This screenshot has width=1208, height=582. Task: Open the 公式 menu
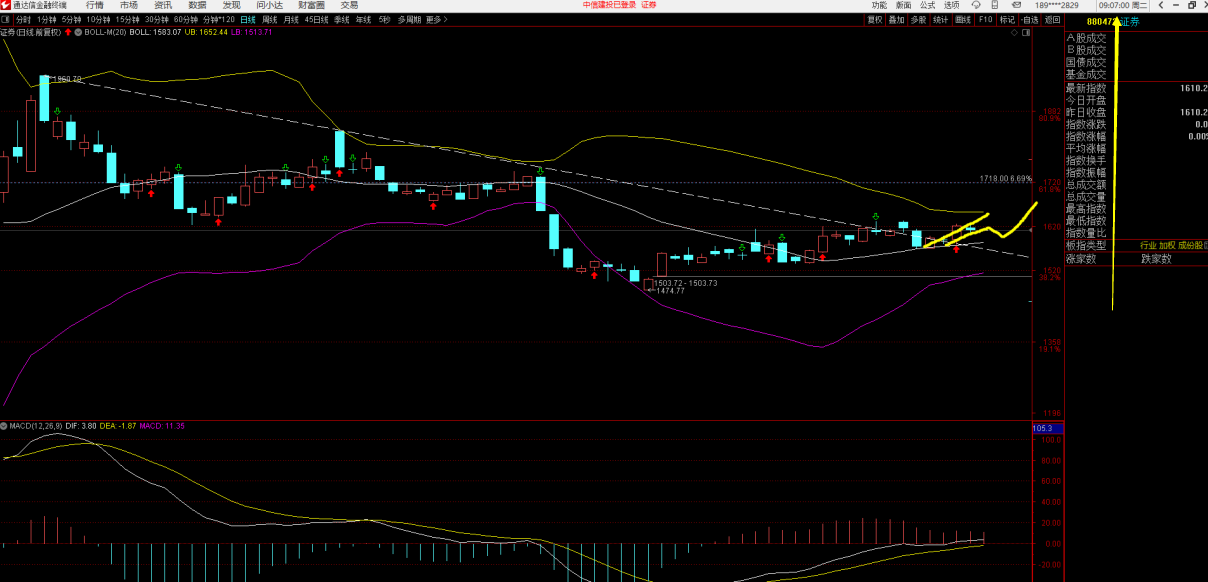coord(927,5)
